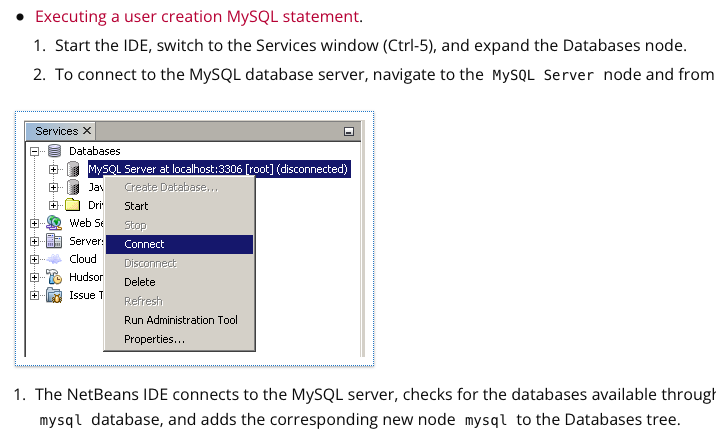Viewport: 716px width, 443px height.
Task: Expand the Java DB node
Action: [53, 187]
